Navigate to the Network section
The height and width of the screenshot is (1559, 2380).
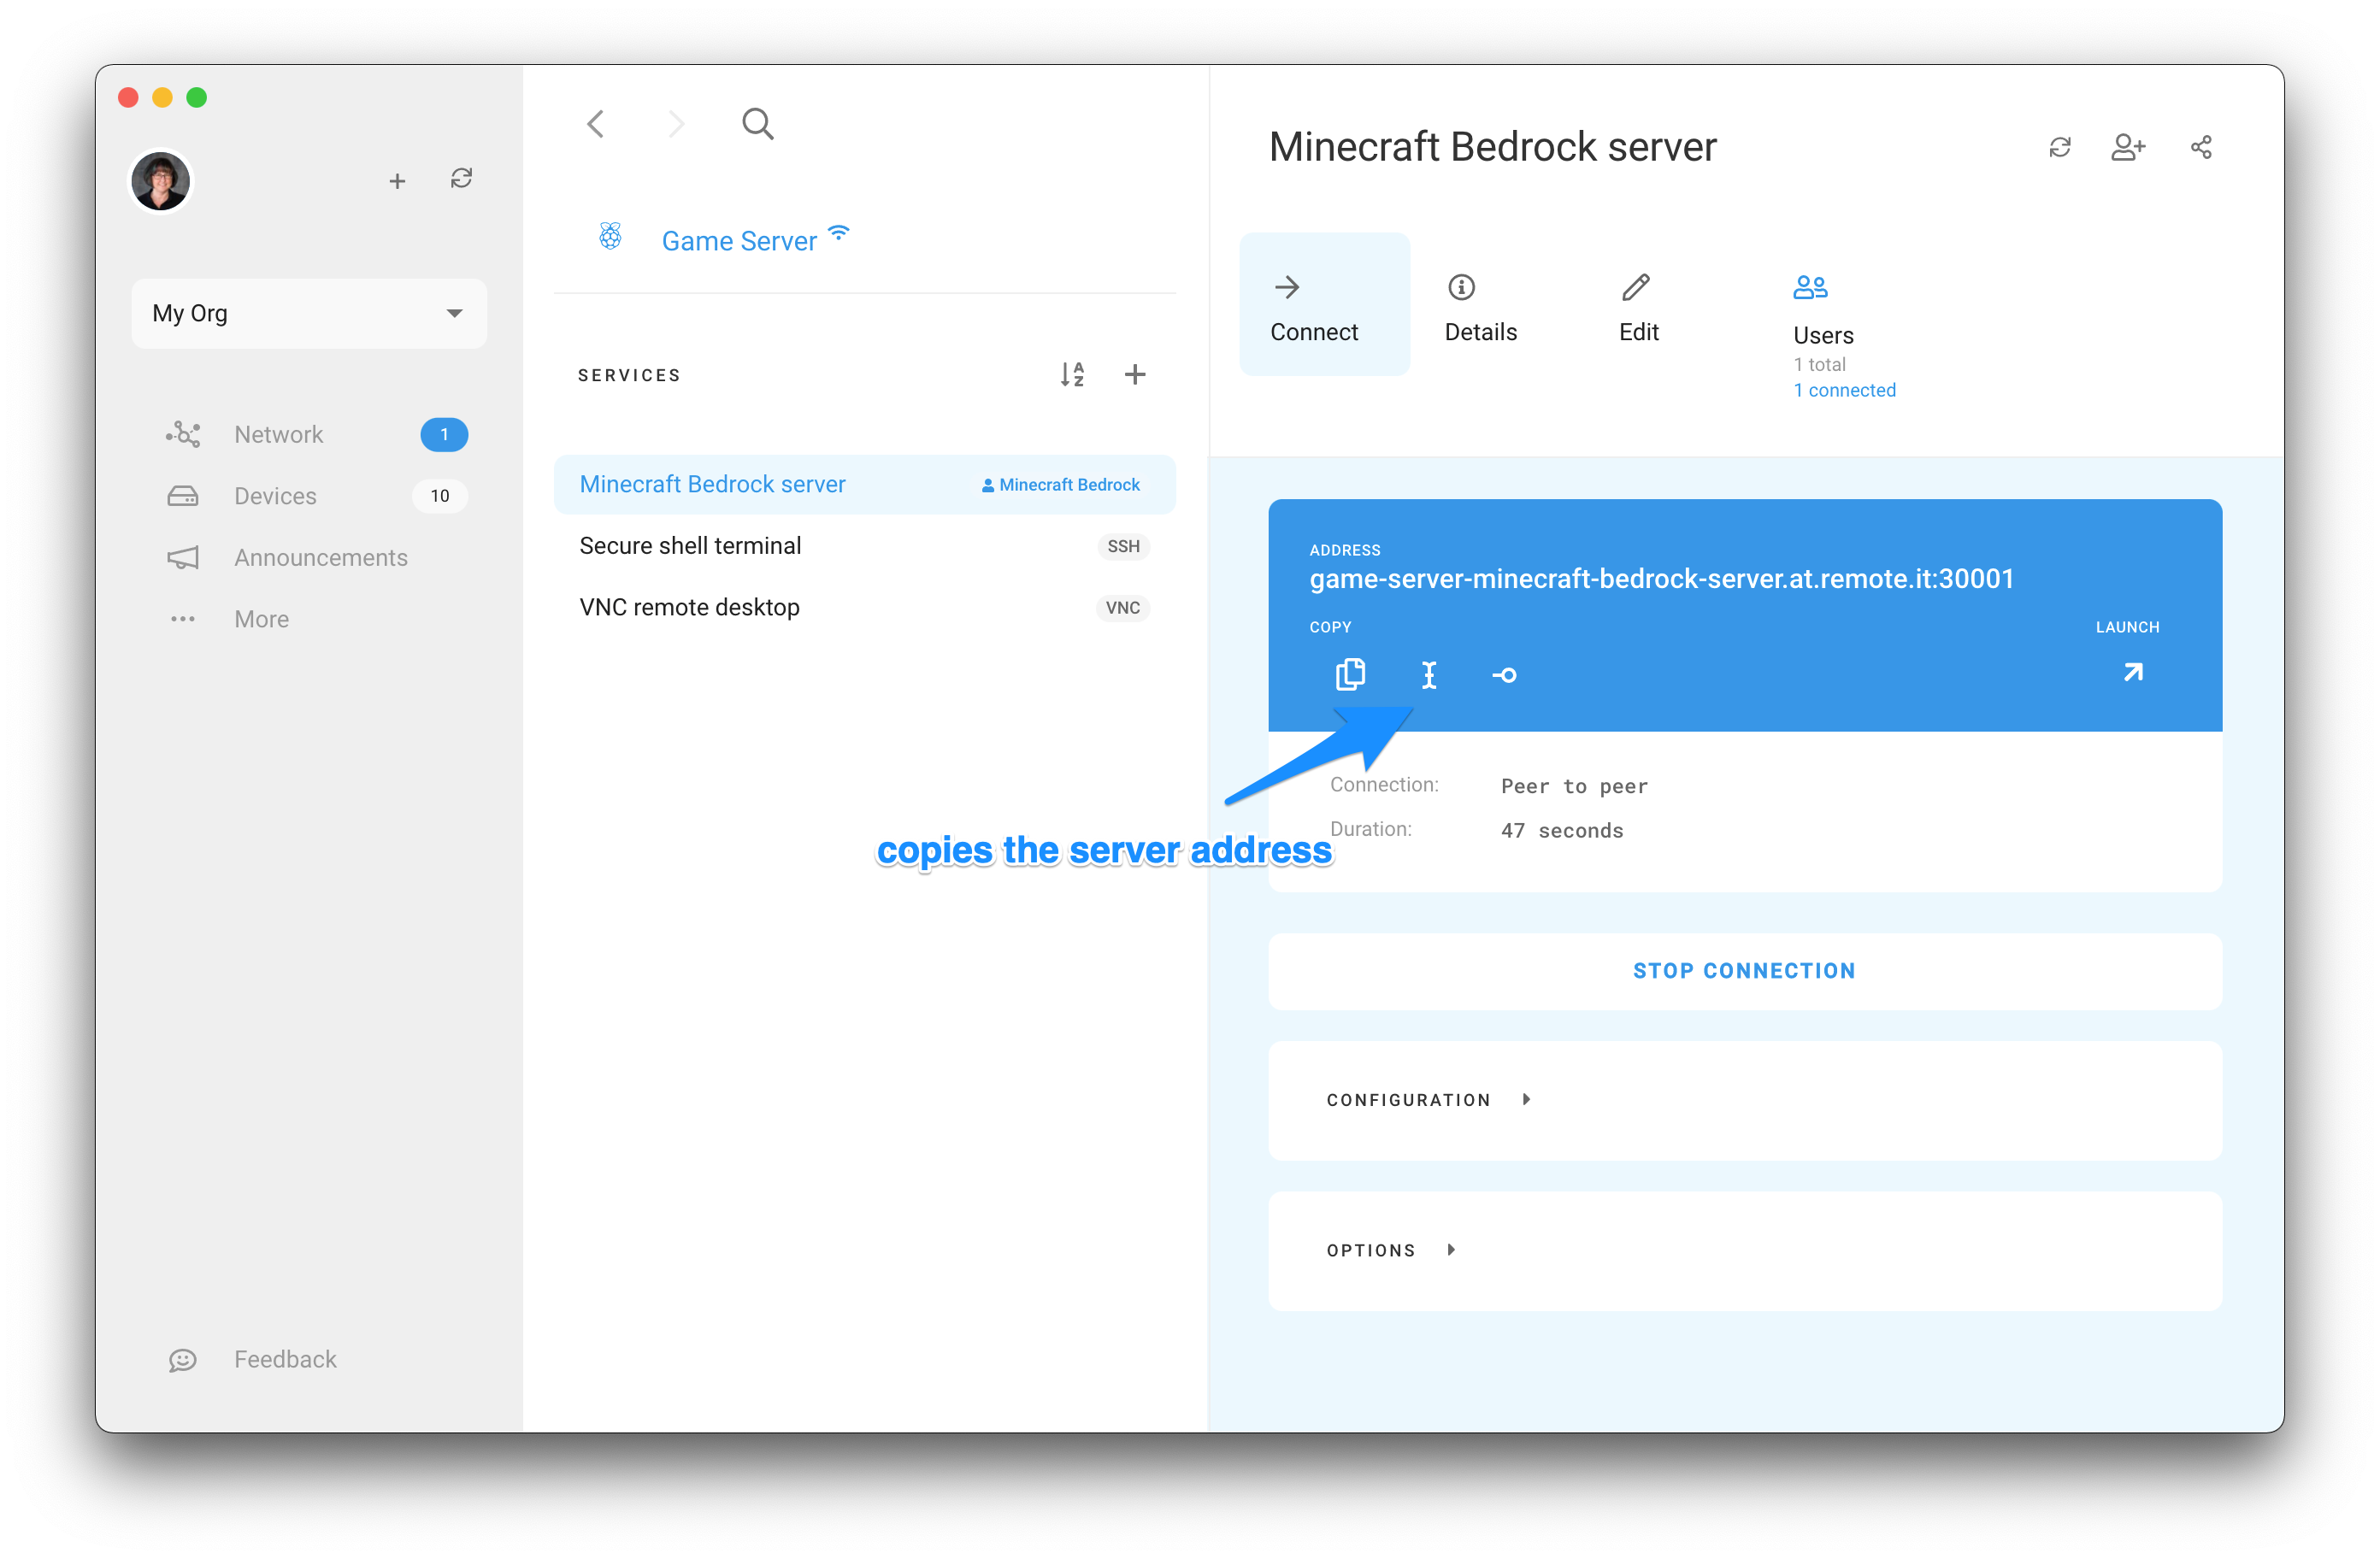tap(279, 433)
